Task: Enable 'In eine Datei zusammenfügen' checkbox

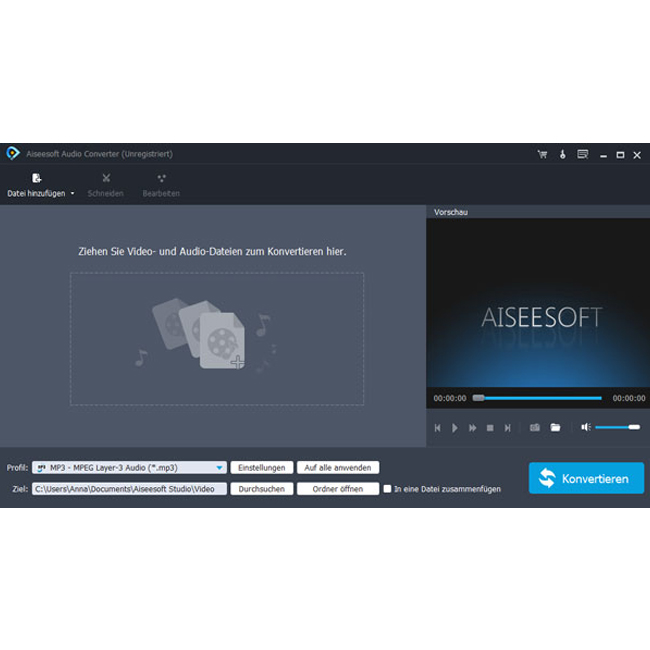Action: click(388, 489)
